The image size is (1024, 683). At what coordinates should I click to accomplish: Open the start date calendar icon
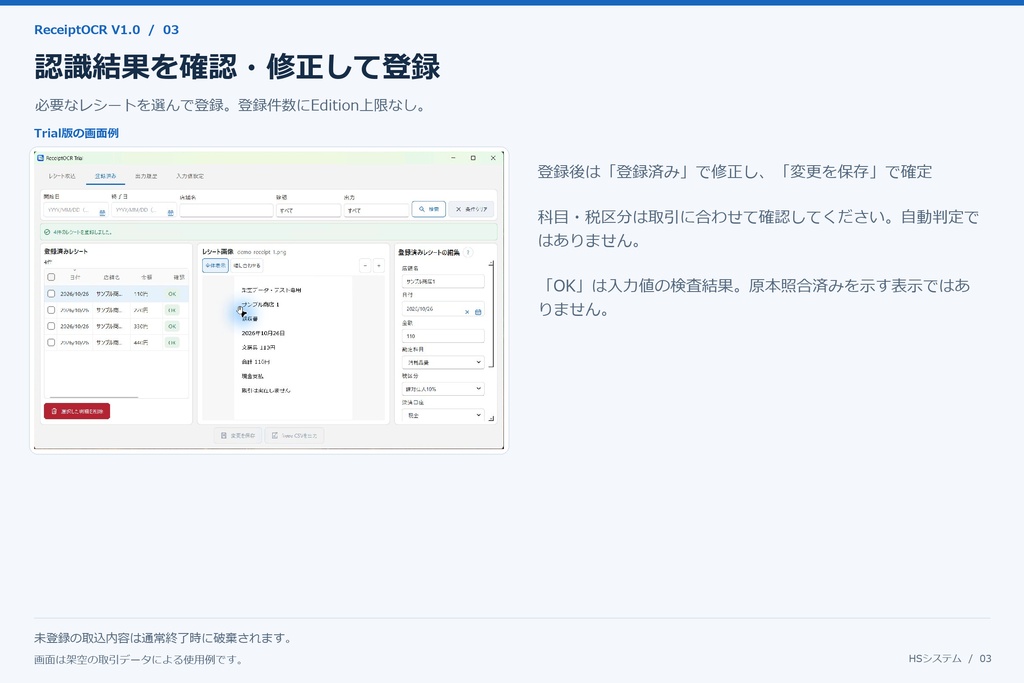[x=102, y=212]
